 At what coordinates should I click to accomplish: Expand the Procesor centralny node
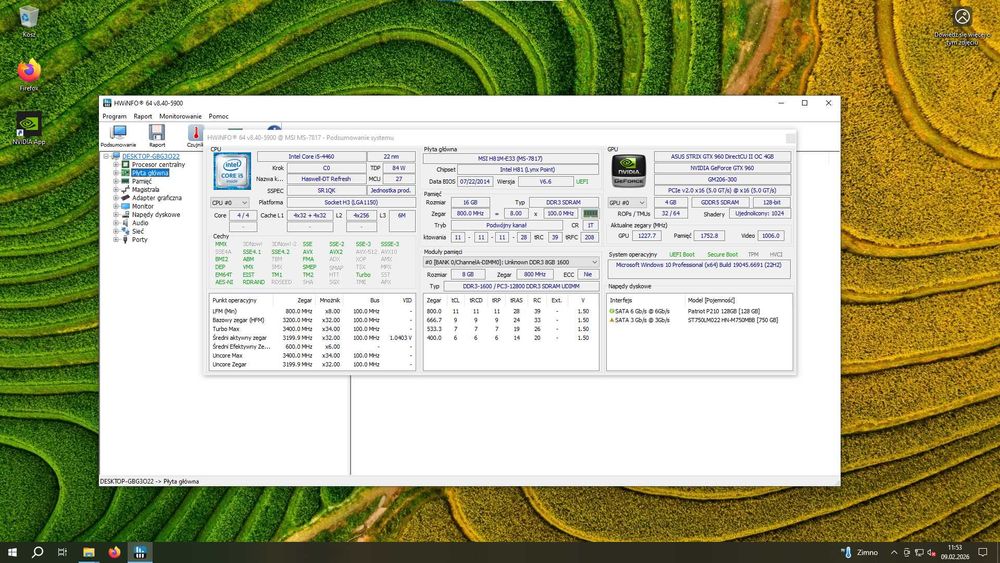[x=116, y=165]
